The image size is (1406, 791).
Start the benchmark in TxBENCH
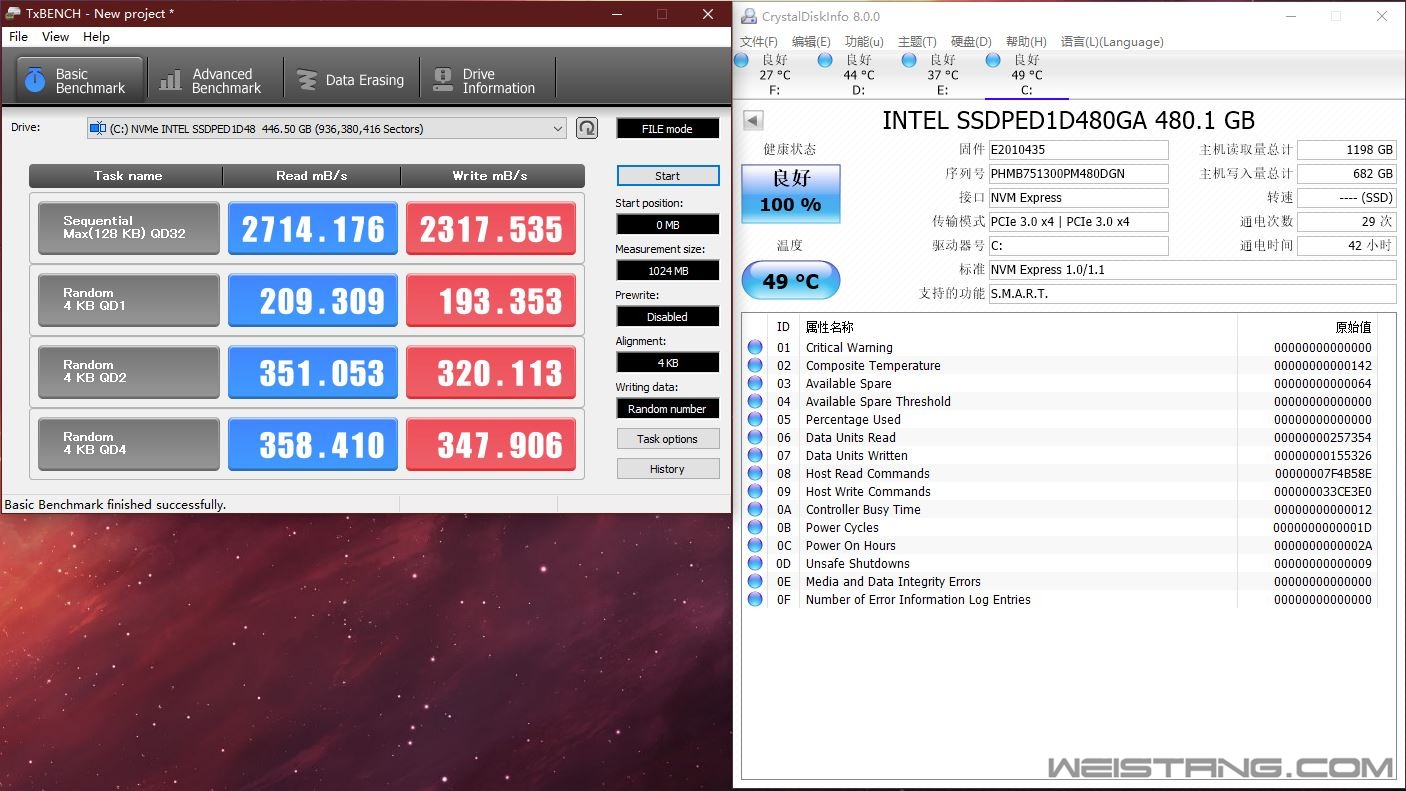[x=667, y=176]
